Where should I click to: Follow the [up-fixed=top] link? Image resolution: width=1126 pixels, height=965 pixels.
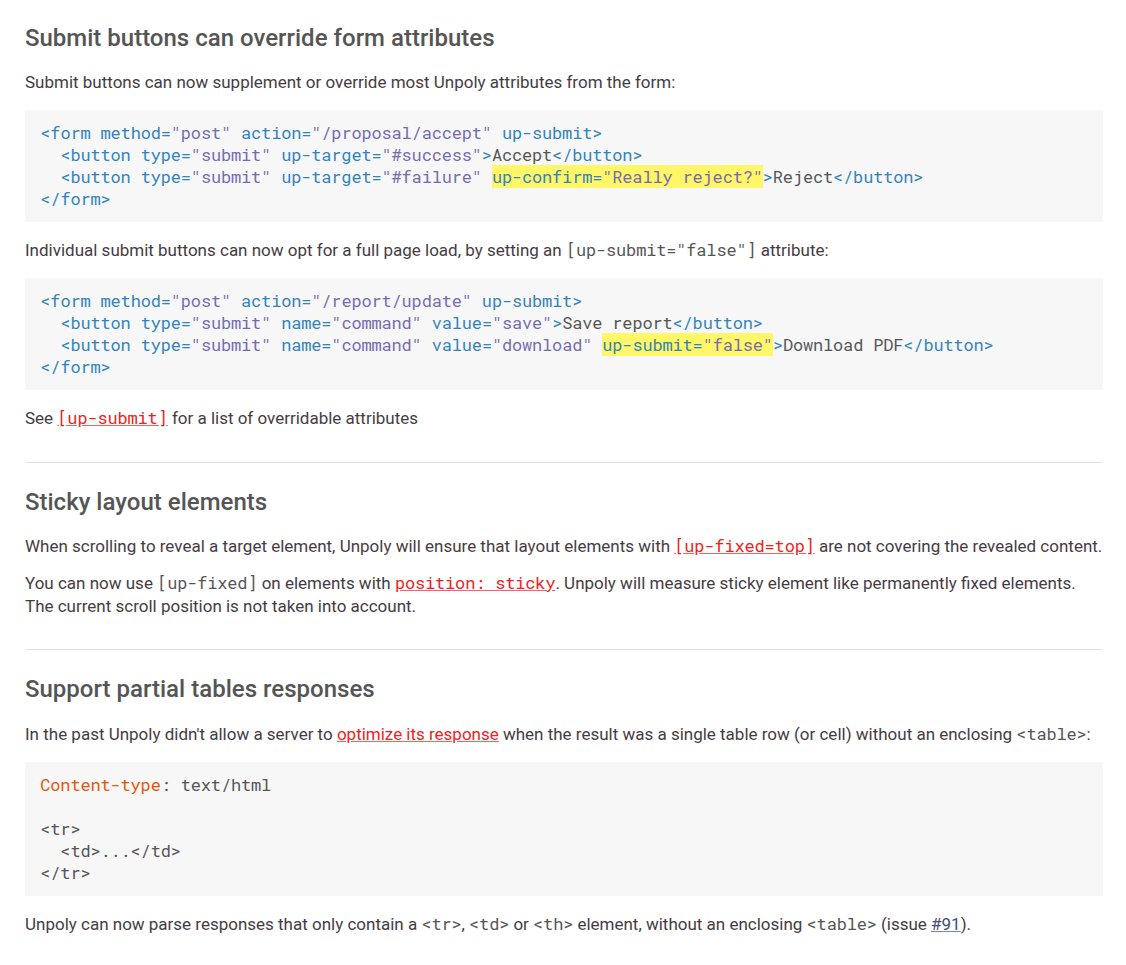tap(744, 546)
